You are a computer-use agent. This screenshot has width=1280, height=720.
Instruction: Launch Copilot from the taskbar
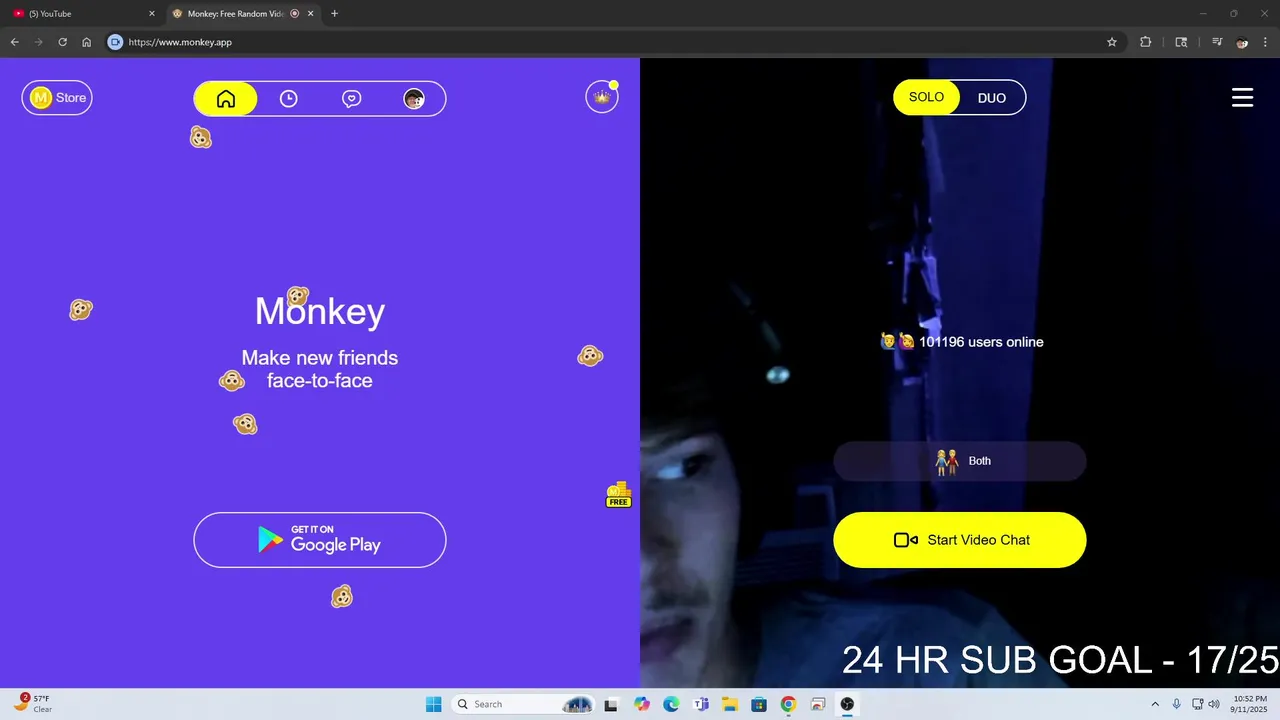(641, 704)
